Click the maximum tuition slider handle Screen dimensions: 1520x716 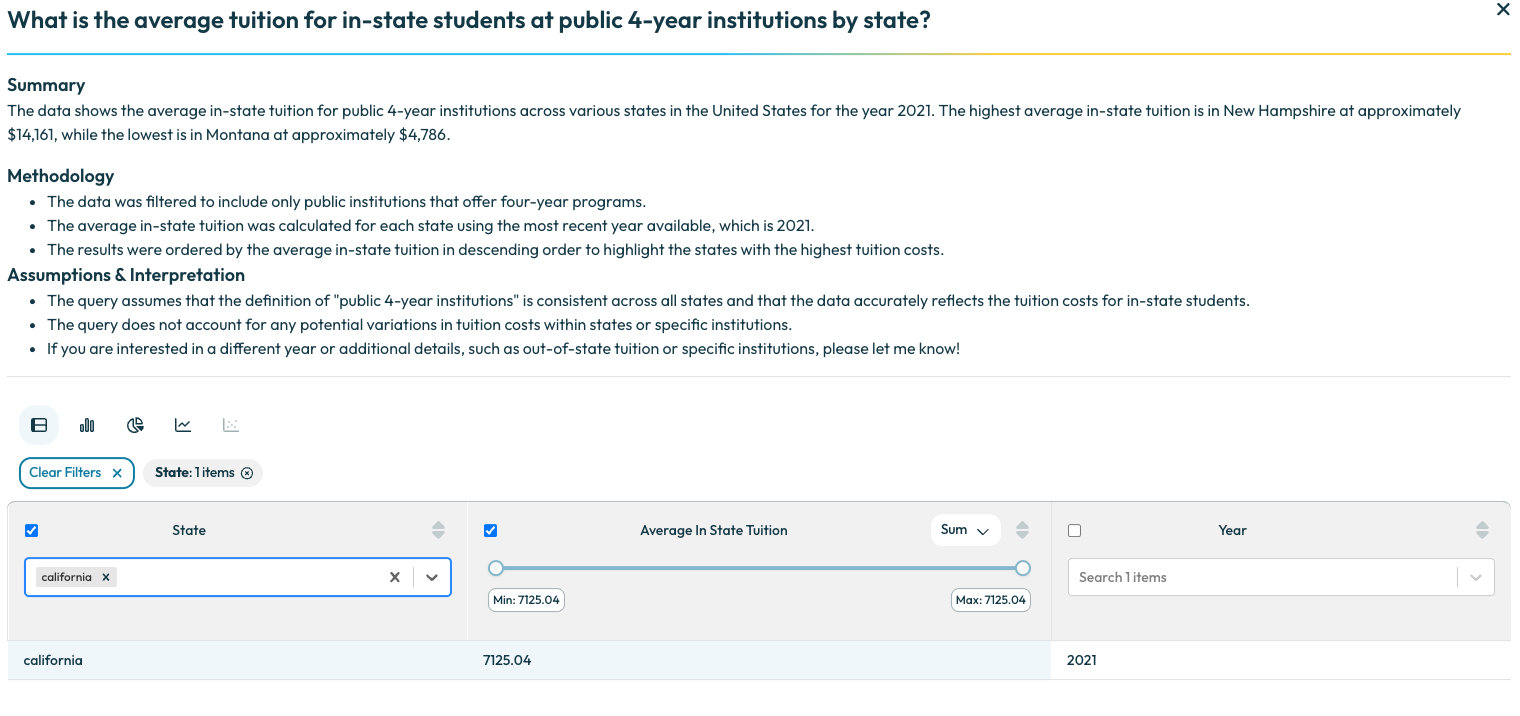pyautogui.click(x=1022, y=568)
